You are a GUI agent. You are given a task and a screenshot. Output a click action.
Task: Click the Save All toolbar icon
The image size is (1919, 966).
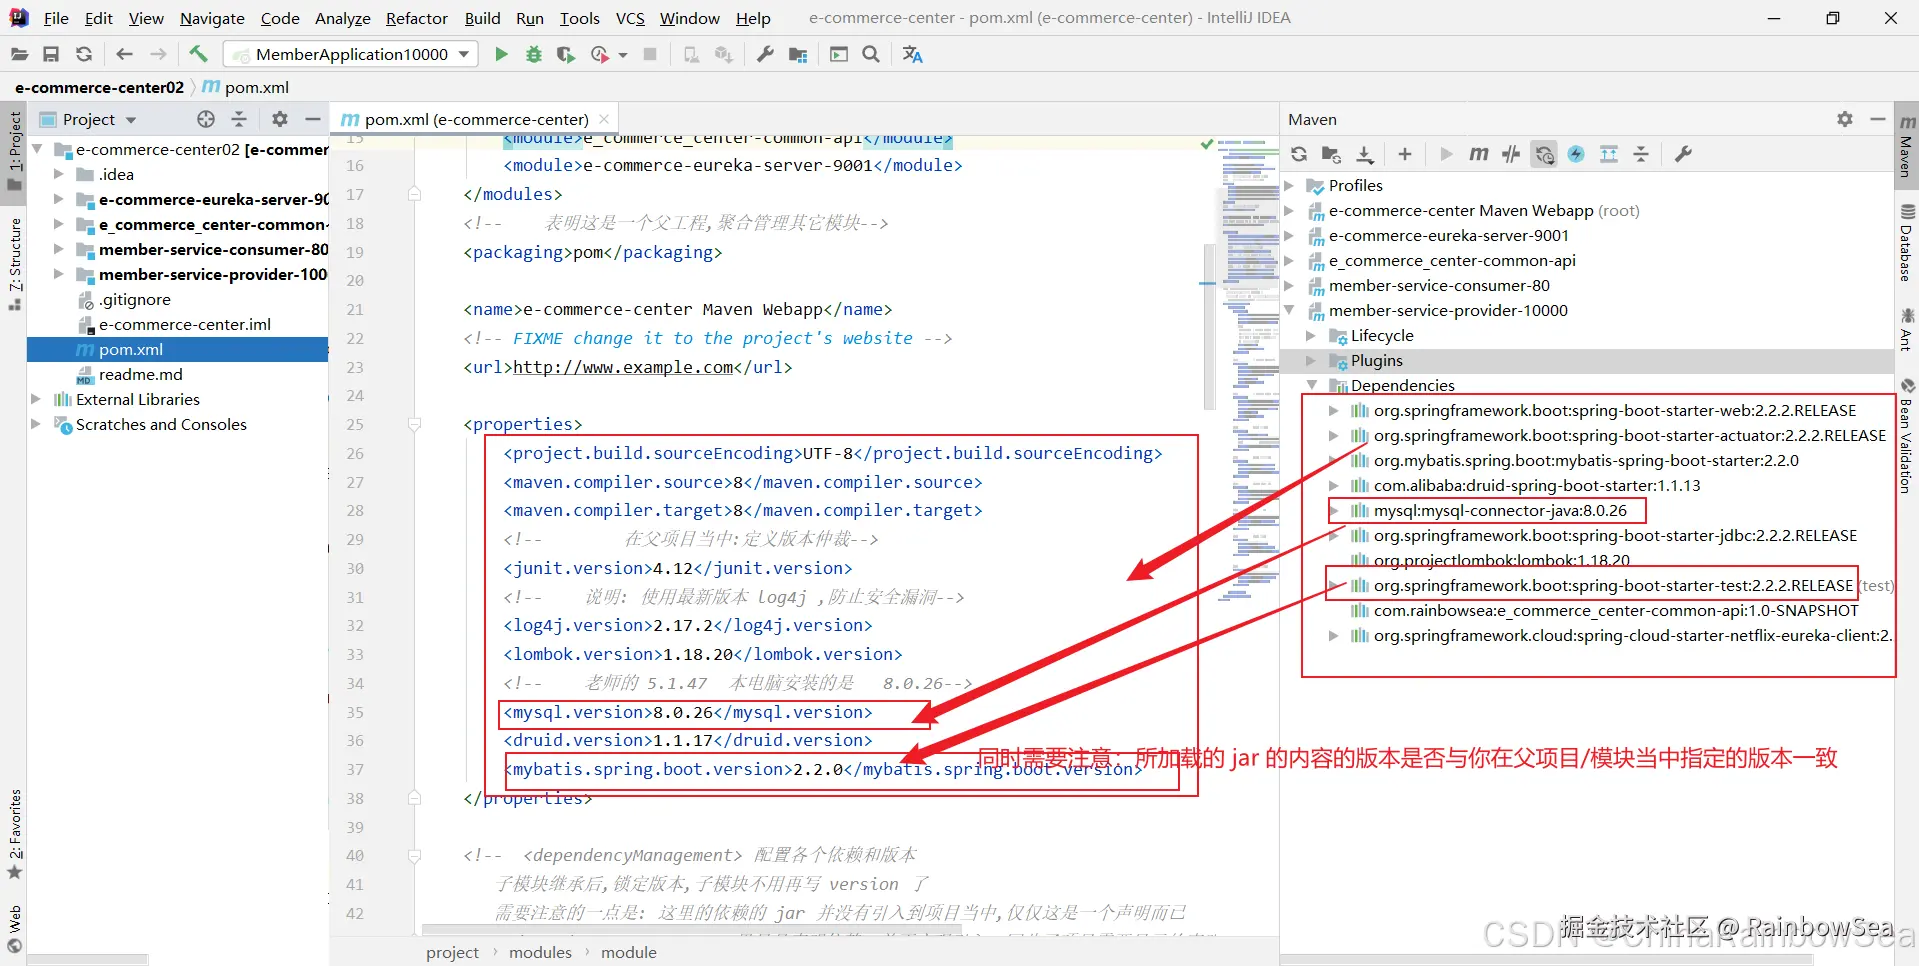(51, 54)
